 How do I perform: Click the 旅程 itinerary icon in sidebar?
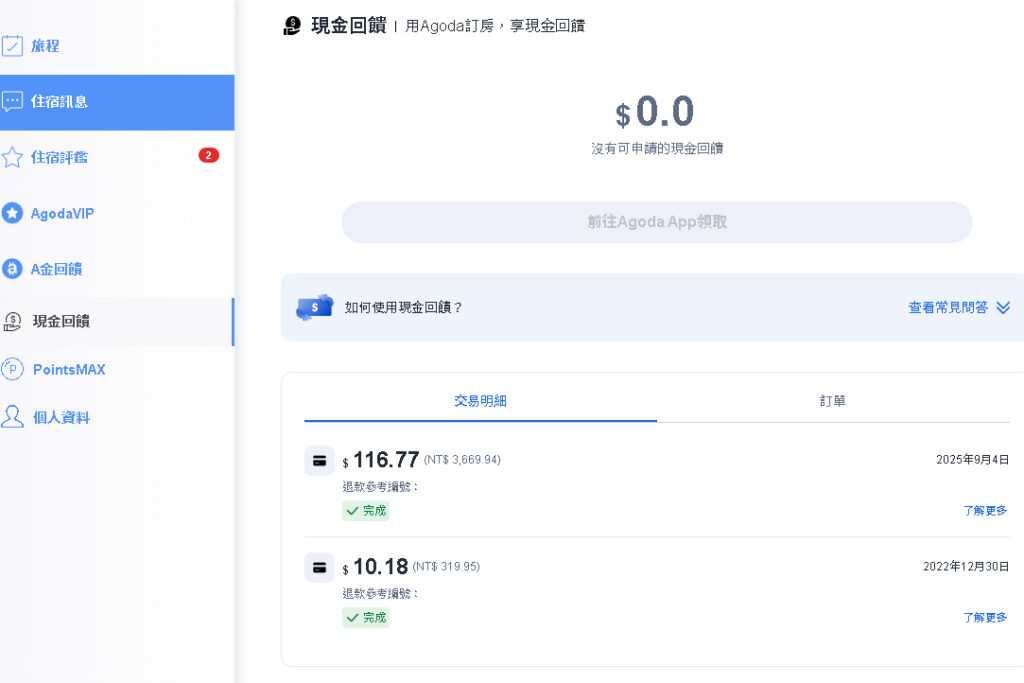tap(12, 46)
